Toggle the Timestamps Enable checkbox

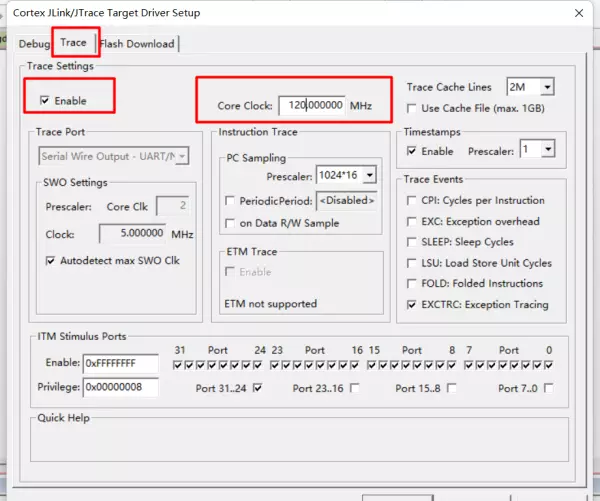411,151
